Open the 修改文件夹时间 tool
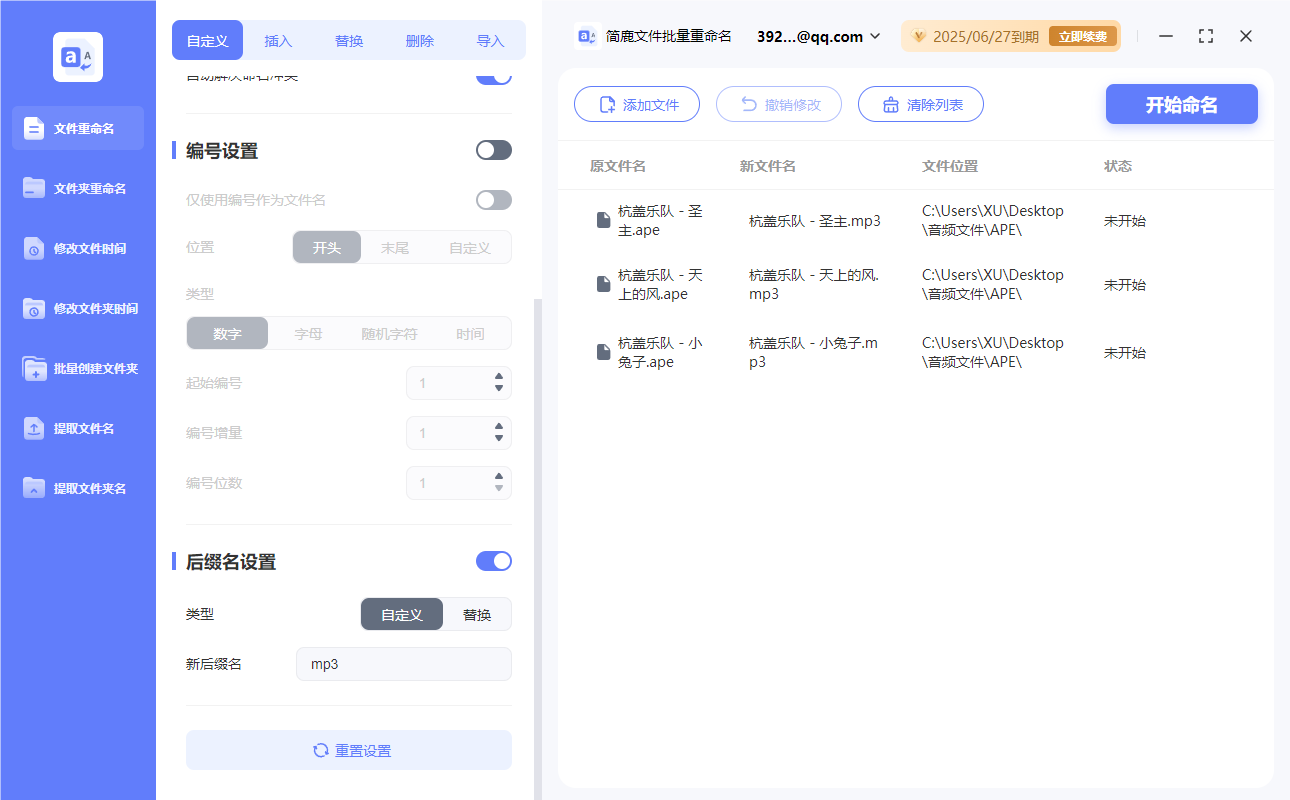This screenshot has width=1290, height=800. (77, 308)
